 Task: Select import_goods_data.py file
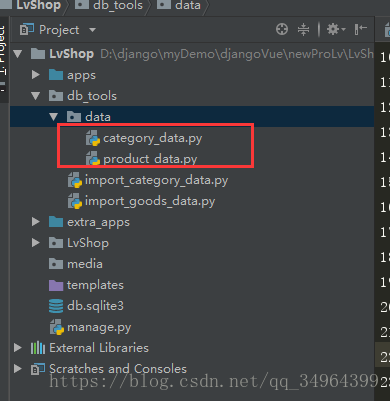point(150,201)
